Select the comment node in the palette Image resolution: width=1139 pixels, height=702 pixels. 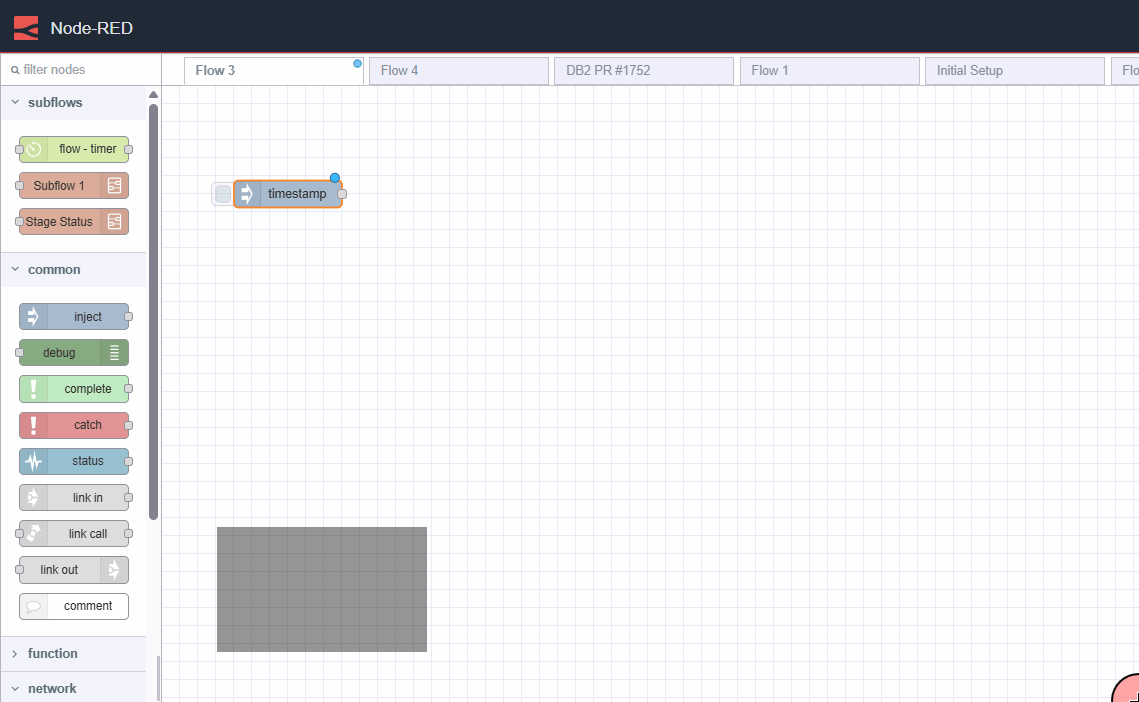tap(73, 606)
